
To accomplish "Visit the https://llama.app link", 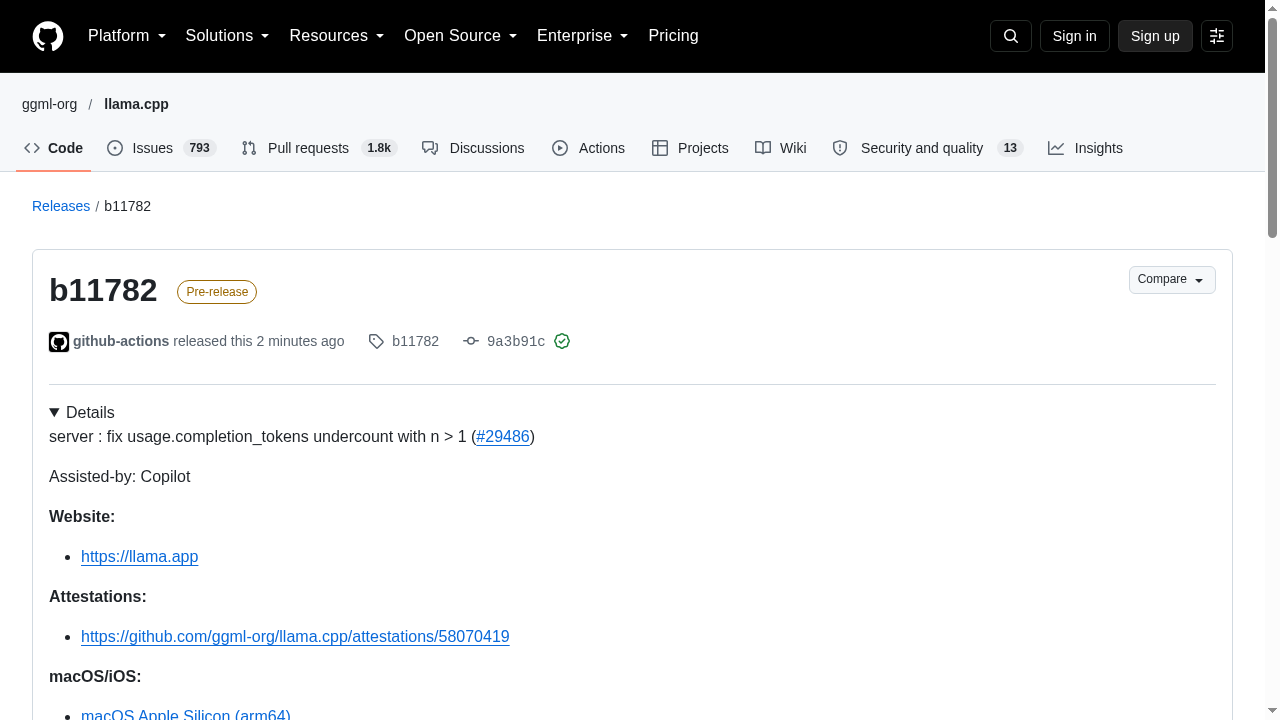I will (x=140, y=556).
